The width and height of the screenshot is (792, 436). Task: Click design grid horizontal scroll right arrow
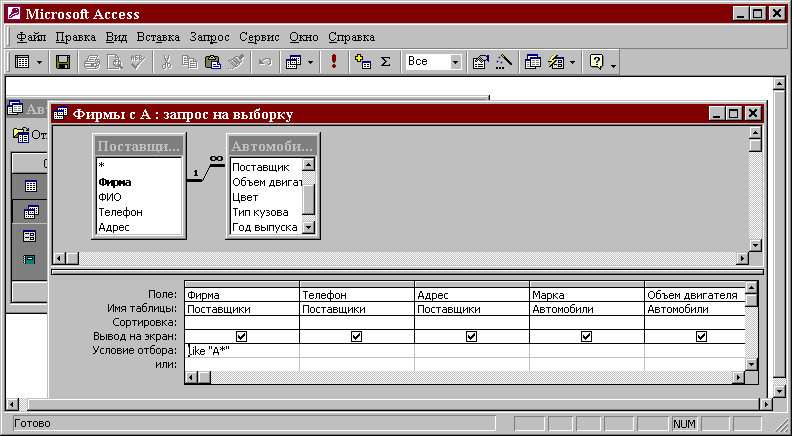pyautogui.click(x=739, y=377)
